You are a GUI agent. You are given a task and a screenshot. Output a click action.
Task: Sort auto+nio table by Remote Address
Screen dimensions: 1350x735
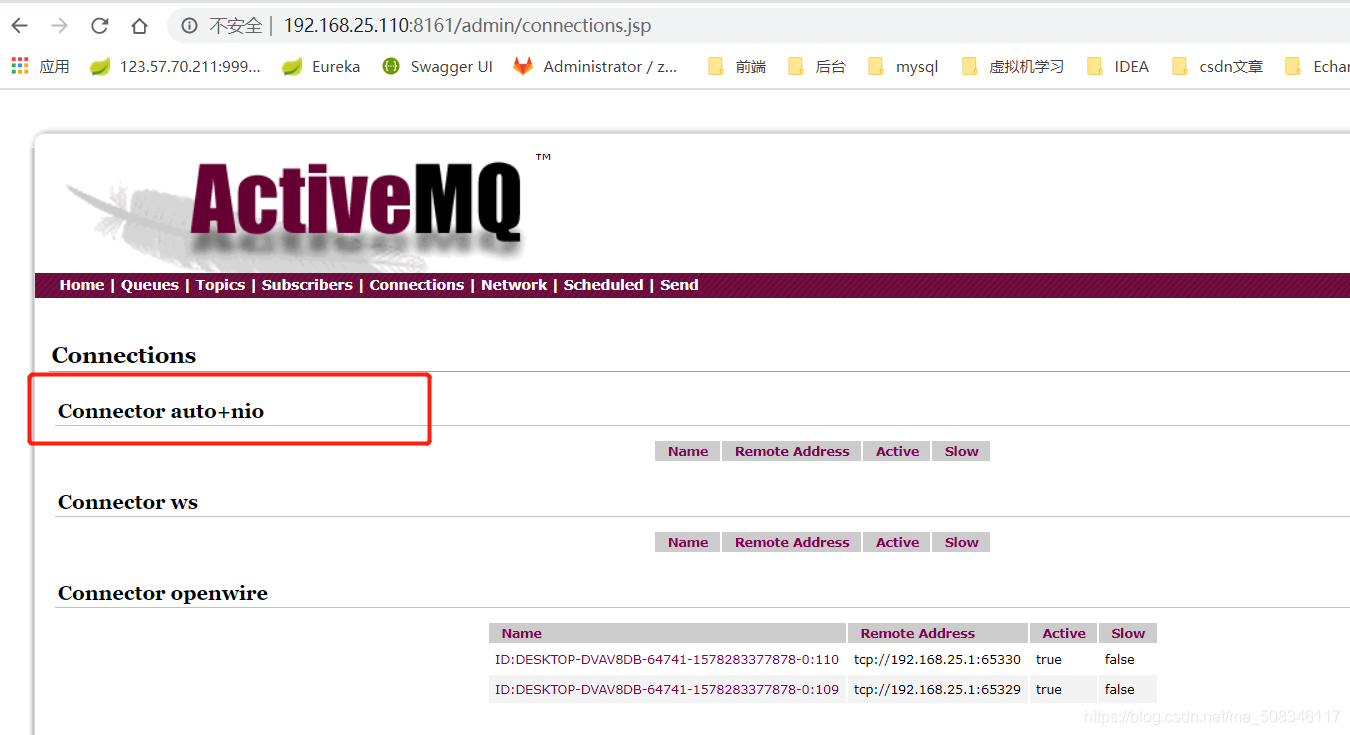792,452
